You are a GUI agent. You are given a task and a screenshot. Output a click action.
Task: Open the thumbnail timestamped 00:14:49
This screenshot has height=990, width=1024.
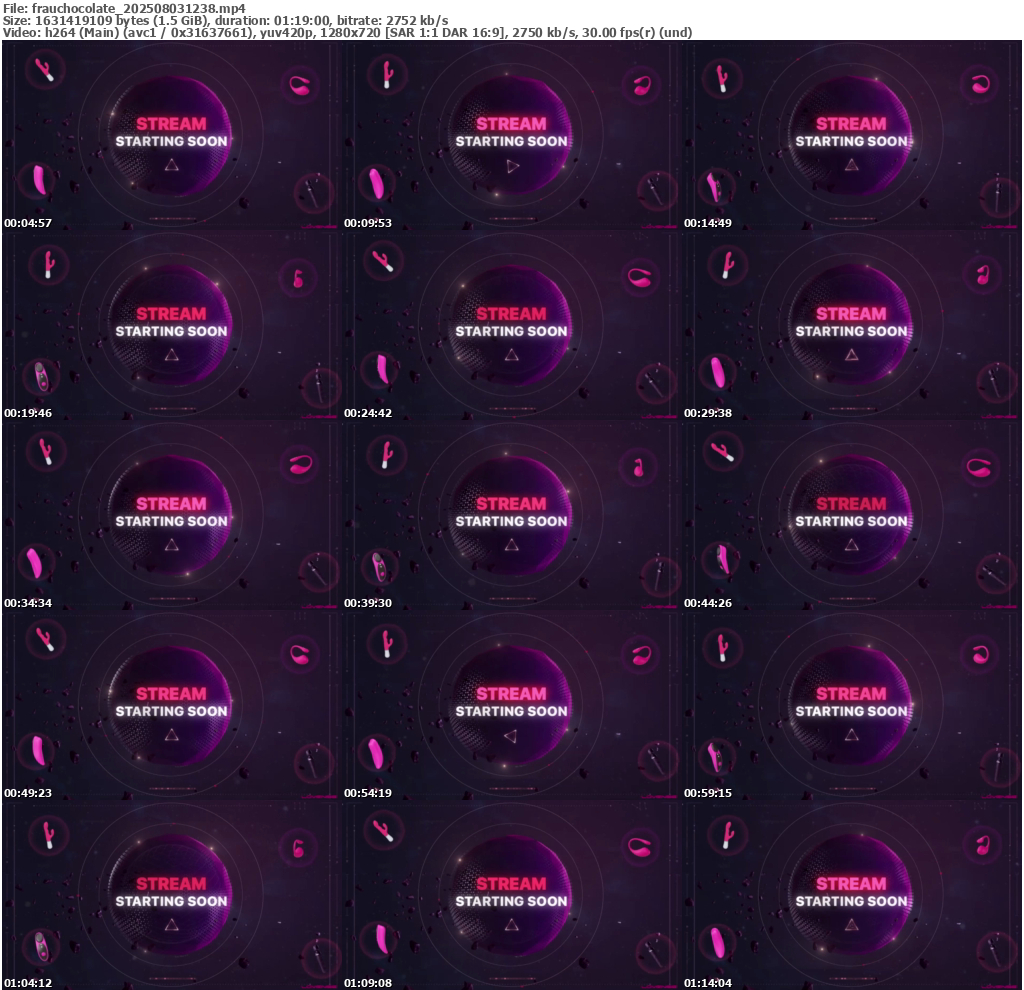pos(851,135)
